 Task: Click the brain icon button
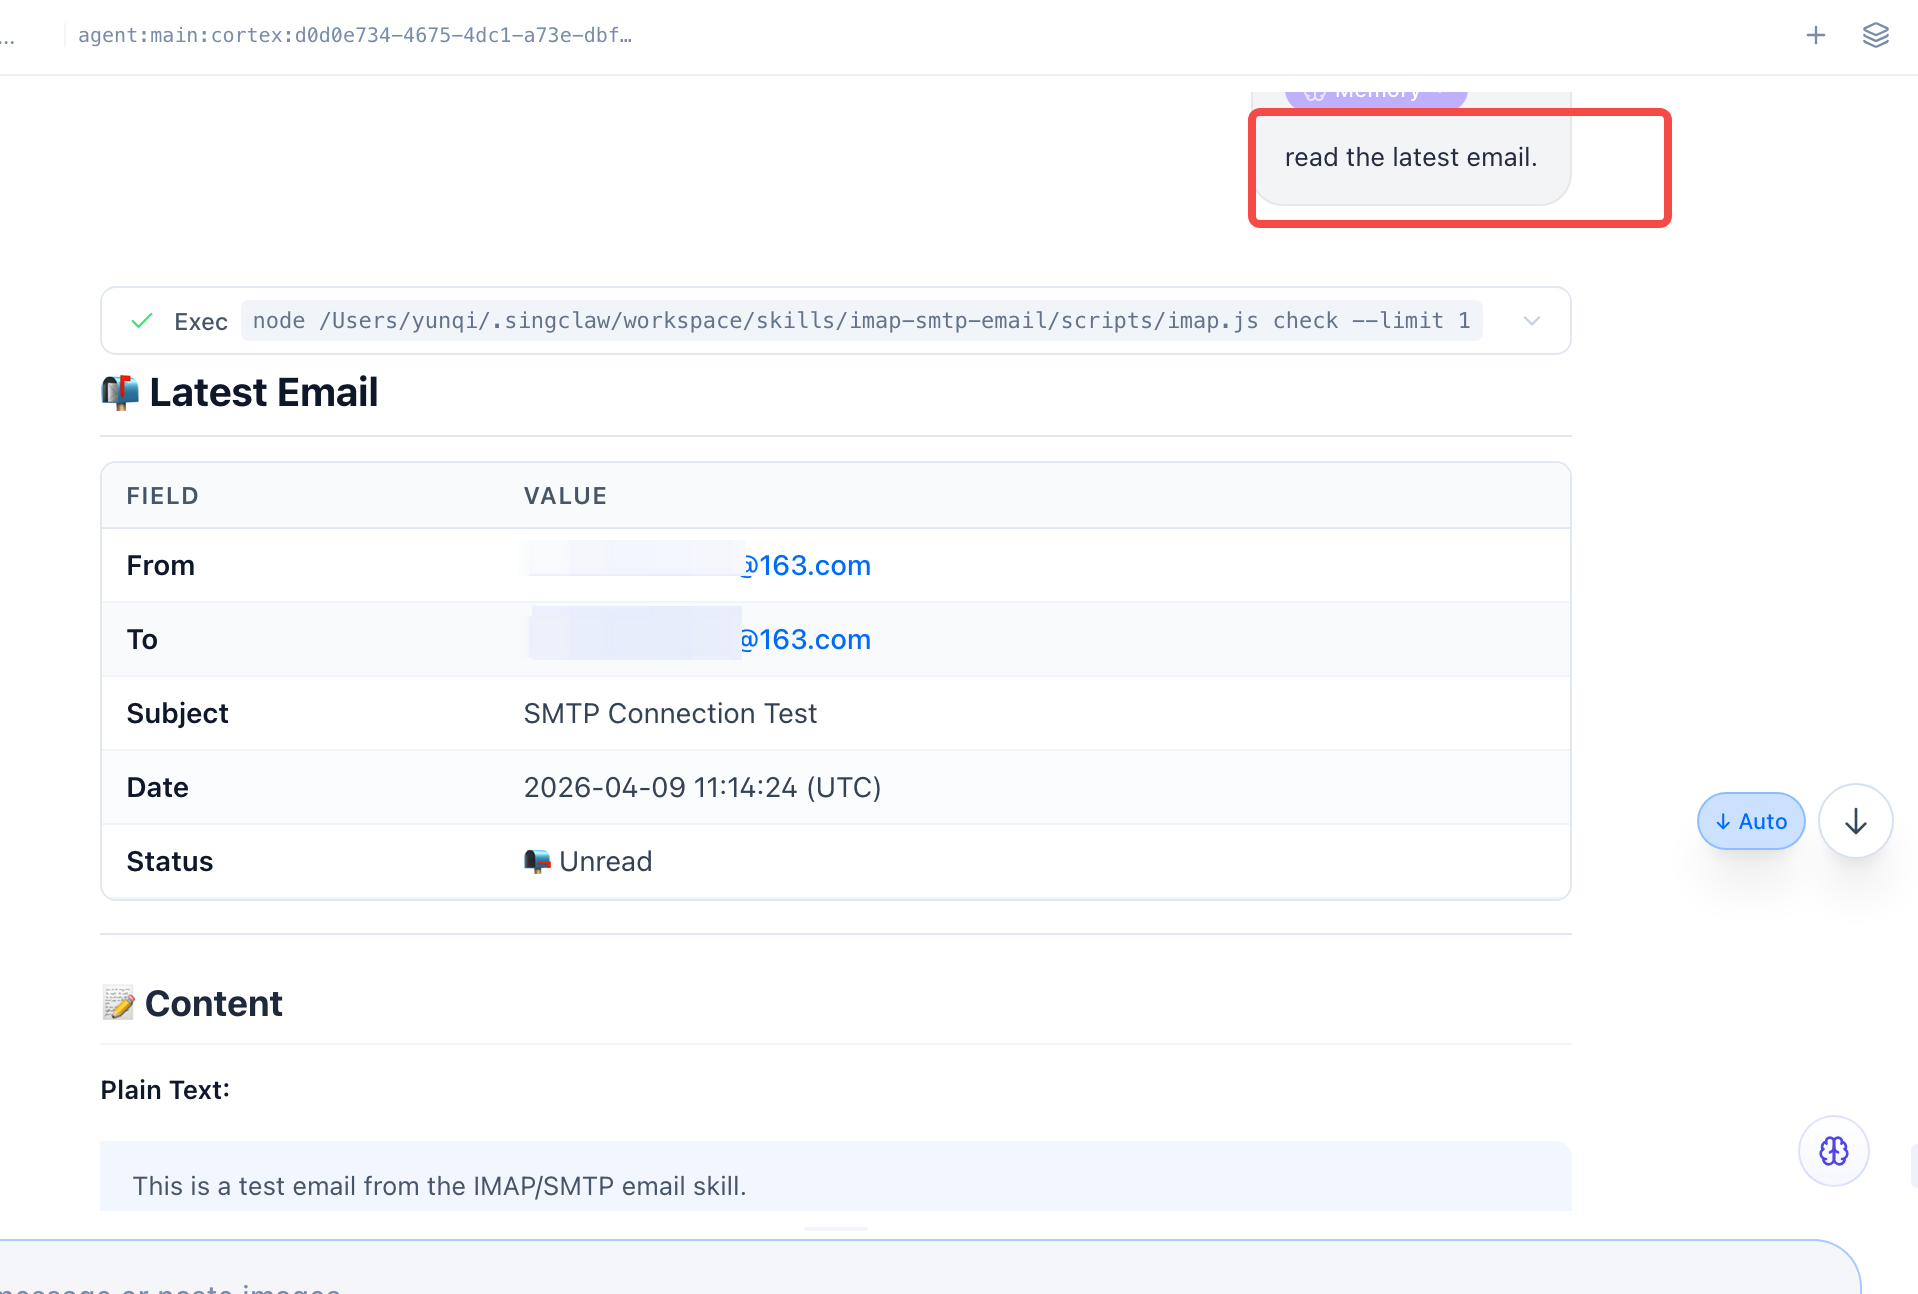click(1833, 1151)
